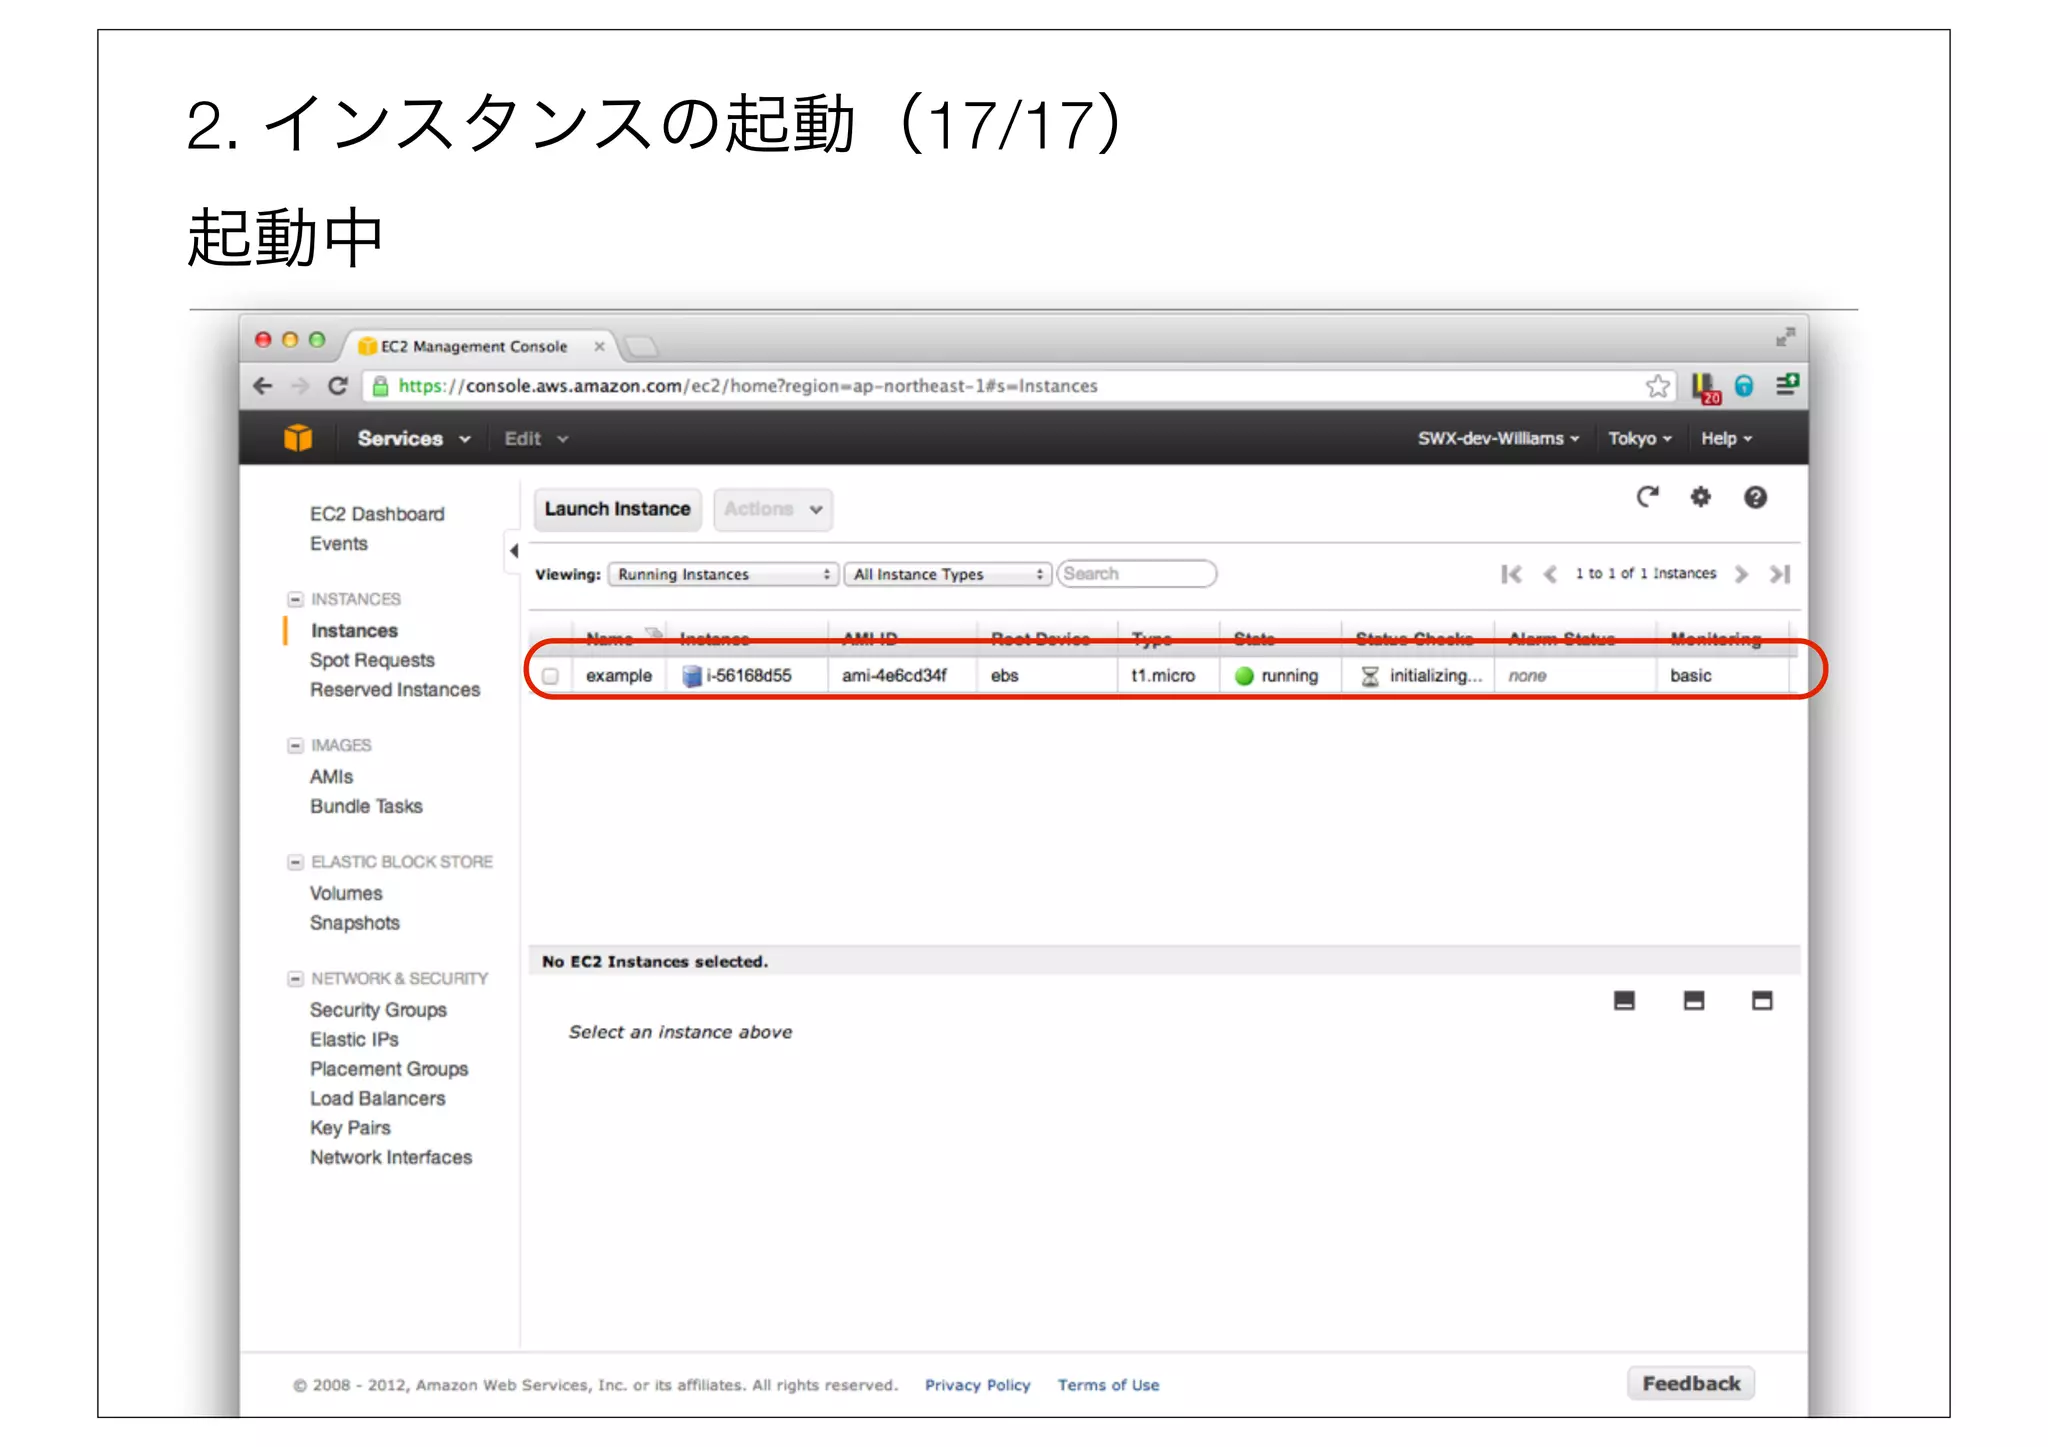Click the Launch Instance button
The height and width of the screenshot is (1447, 2048).
click(617, 509)
